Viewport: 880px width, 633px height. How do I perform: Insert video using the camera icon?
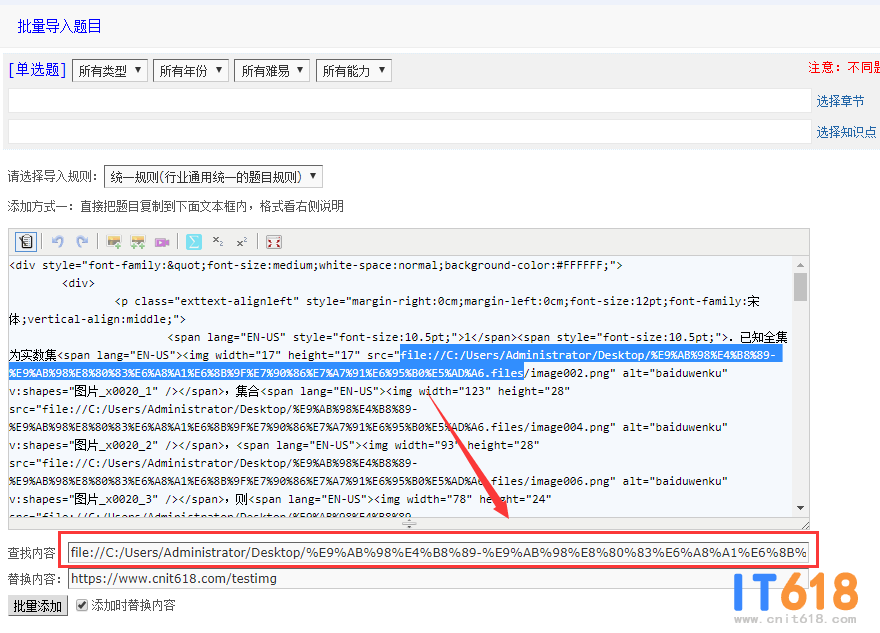(162, 242)
